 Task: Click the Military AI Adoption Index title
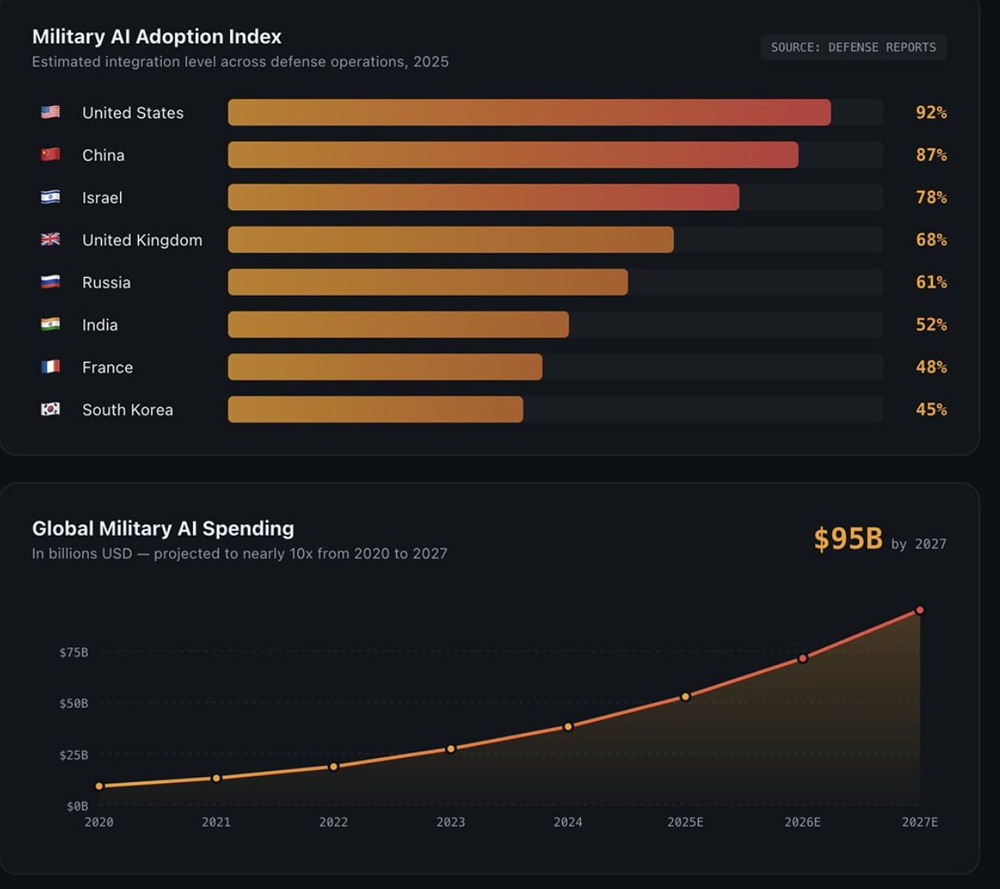(x=157, y=37)
